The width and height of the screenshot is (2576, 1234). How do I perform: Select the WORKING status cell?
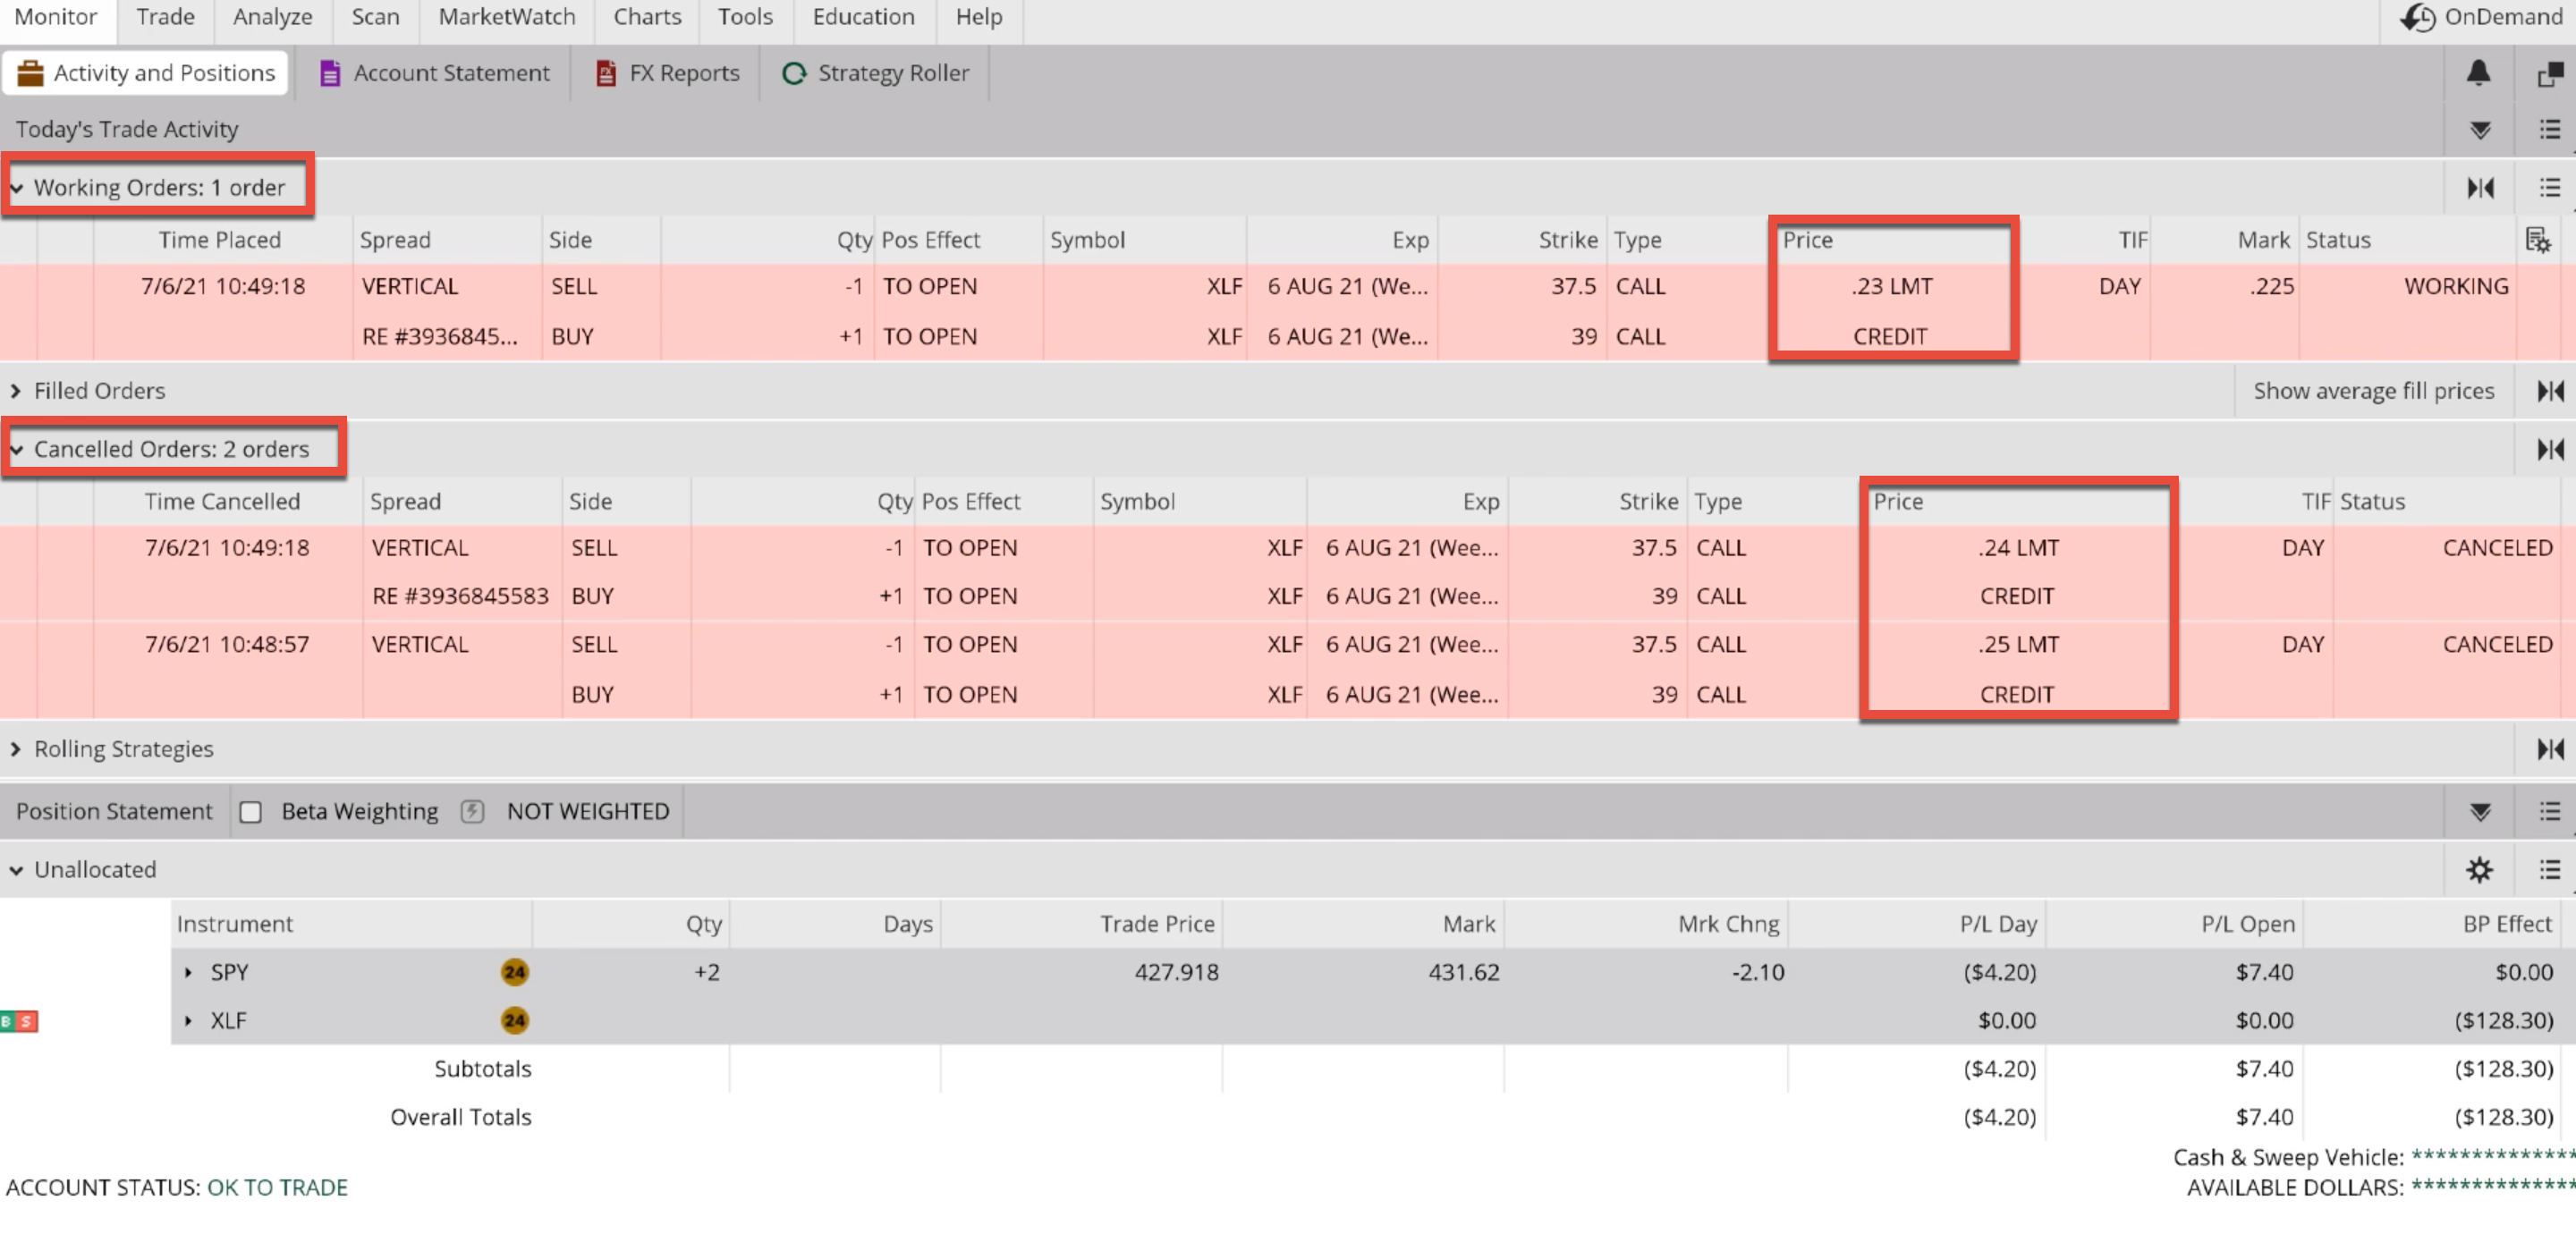tap(2456, 287)
